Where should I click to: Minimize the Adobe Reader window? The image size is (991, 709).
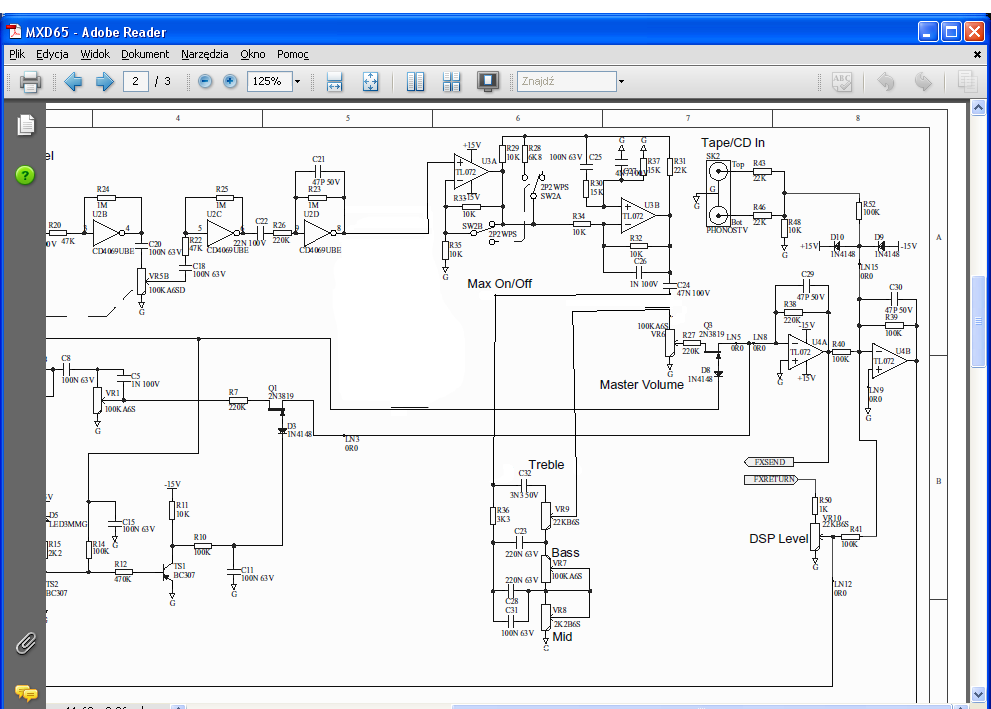[928, 32]
